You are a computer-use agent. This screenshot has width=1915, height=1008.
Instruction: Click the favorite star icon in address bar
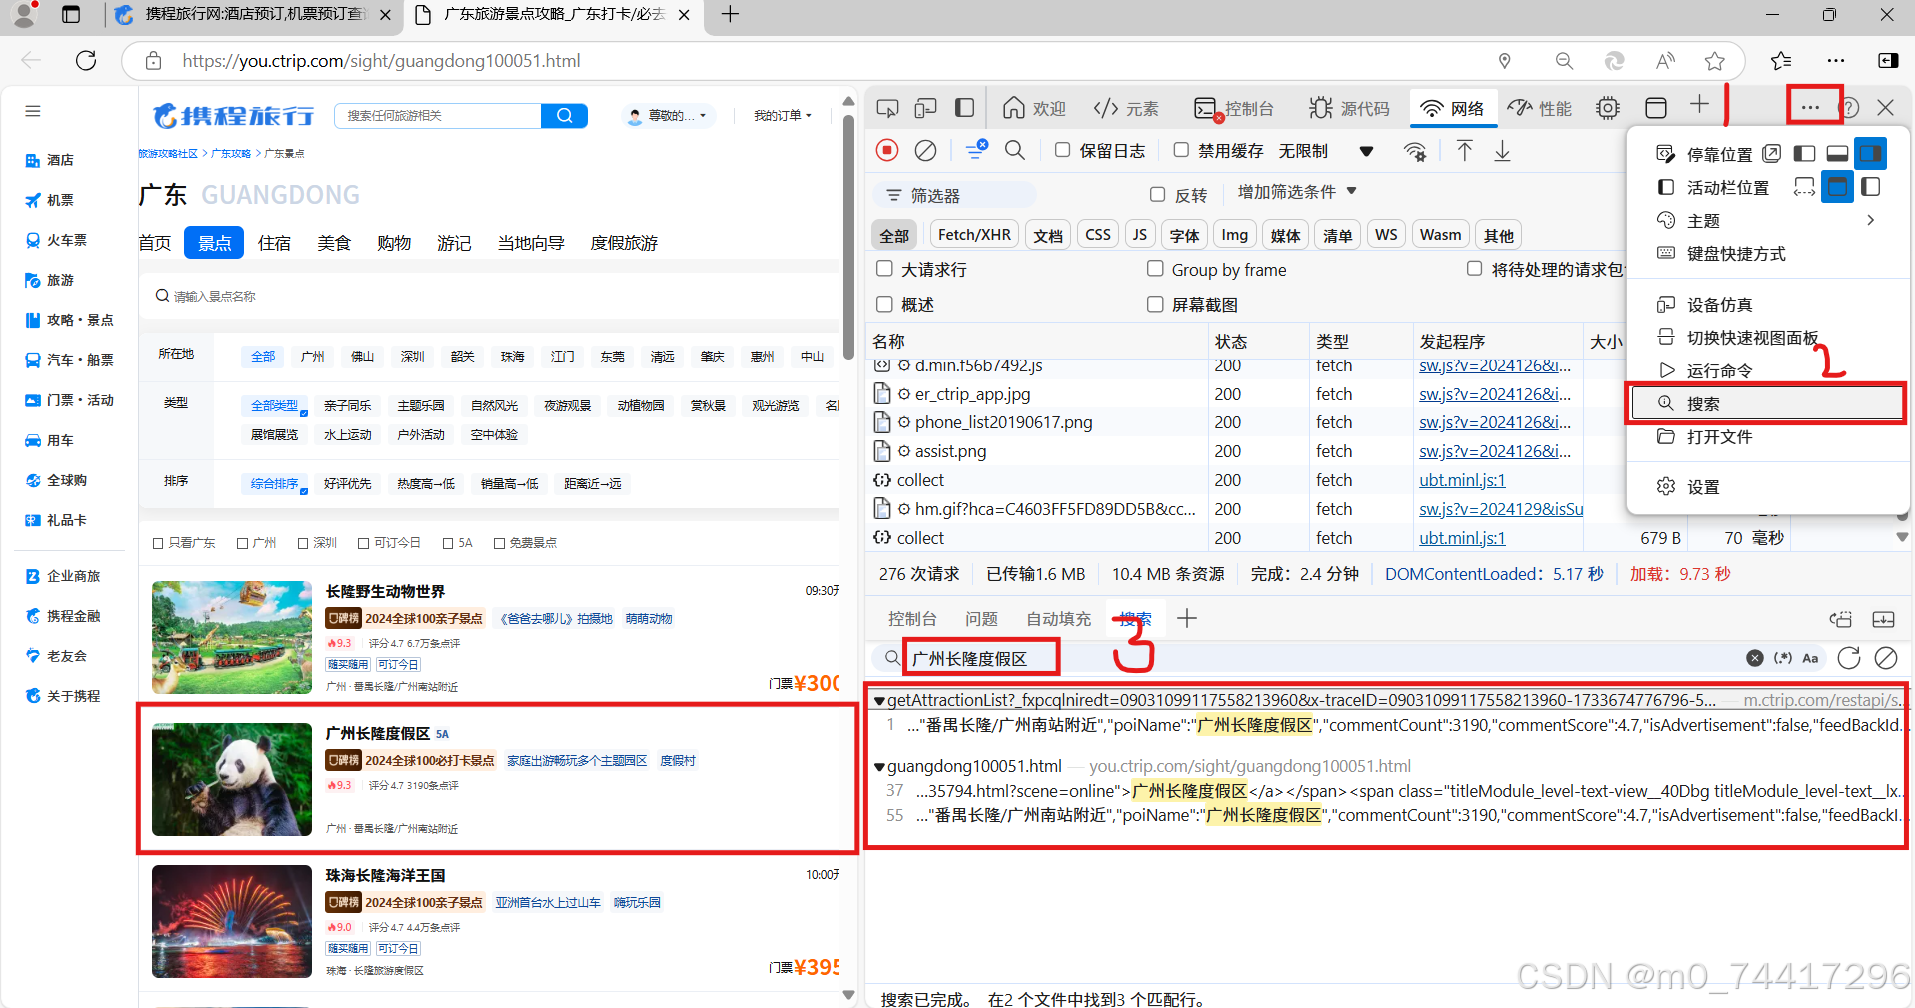[x=1715, y=61]
